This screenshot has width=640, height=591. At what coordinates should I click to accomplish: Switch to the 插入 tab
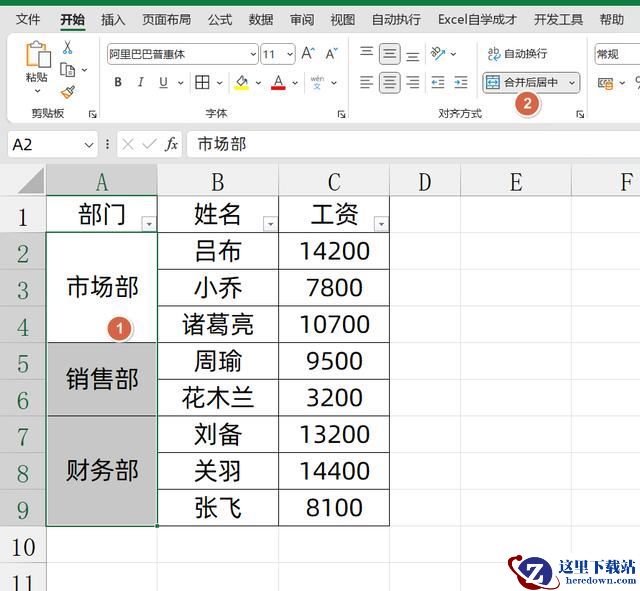pyautogui.click(x=113, y=19)
